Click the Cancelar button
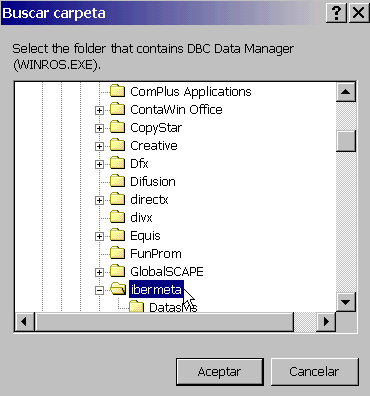The image size is (370, 396). pos(314,372)
